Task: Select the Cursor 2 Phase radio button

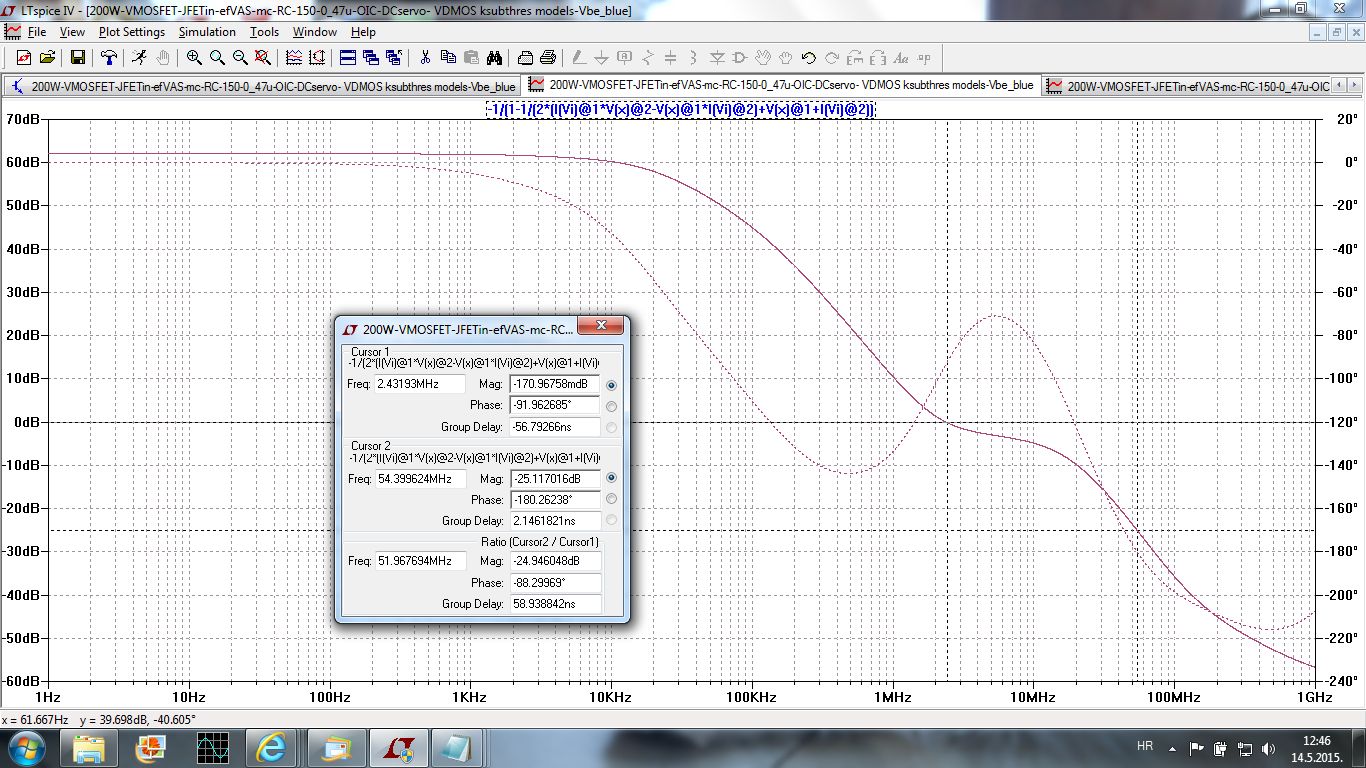Action: [x=611, y=499]
